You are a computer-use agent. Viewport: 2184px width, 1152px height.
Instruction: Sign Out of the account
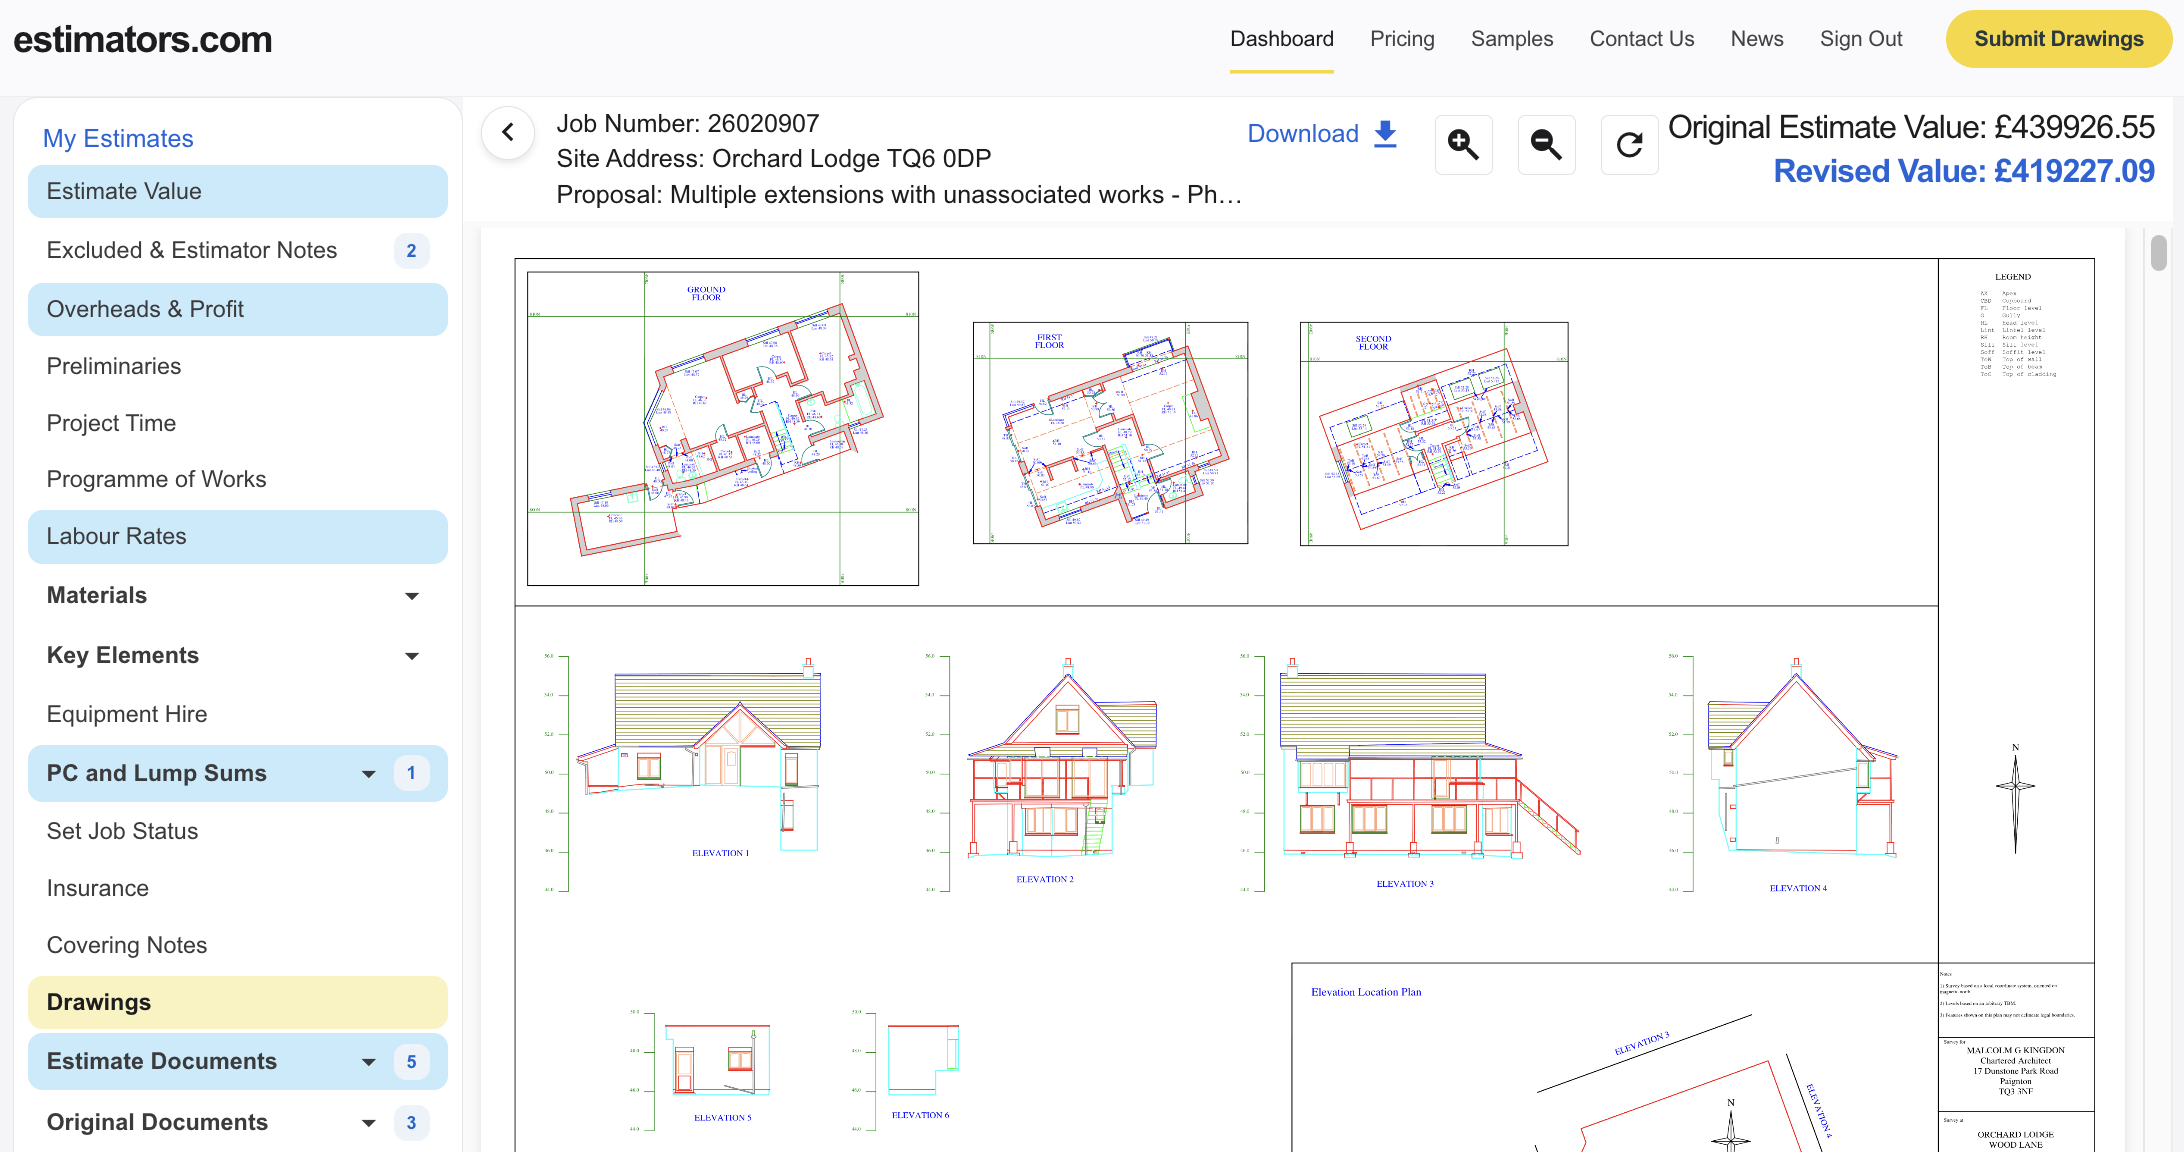coord(1860,39)
